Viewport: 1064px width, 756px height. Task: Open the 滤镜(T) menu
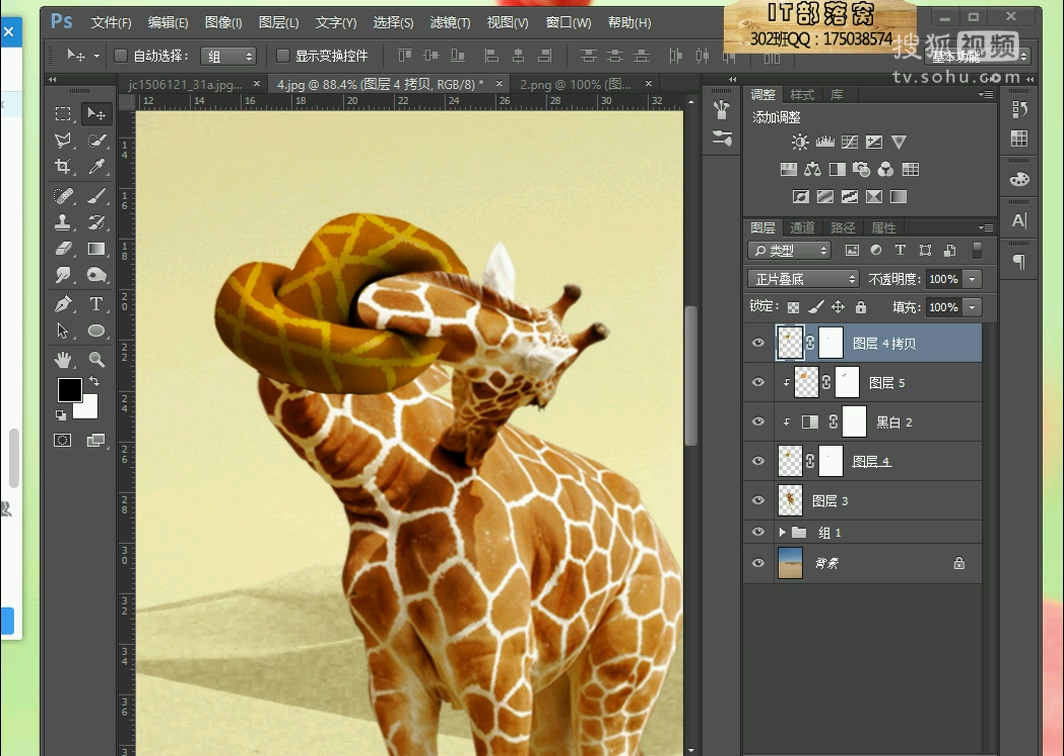tap(450, 22)
